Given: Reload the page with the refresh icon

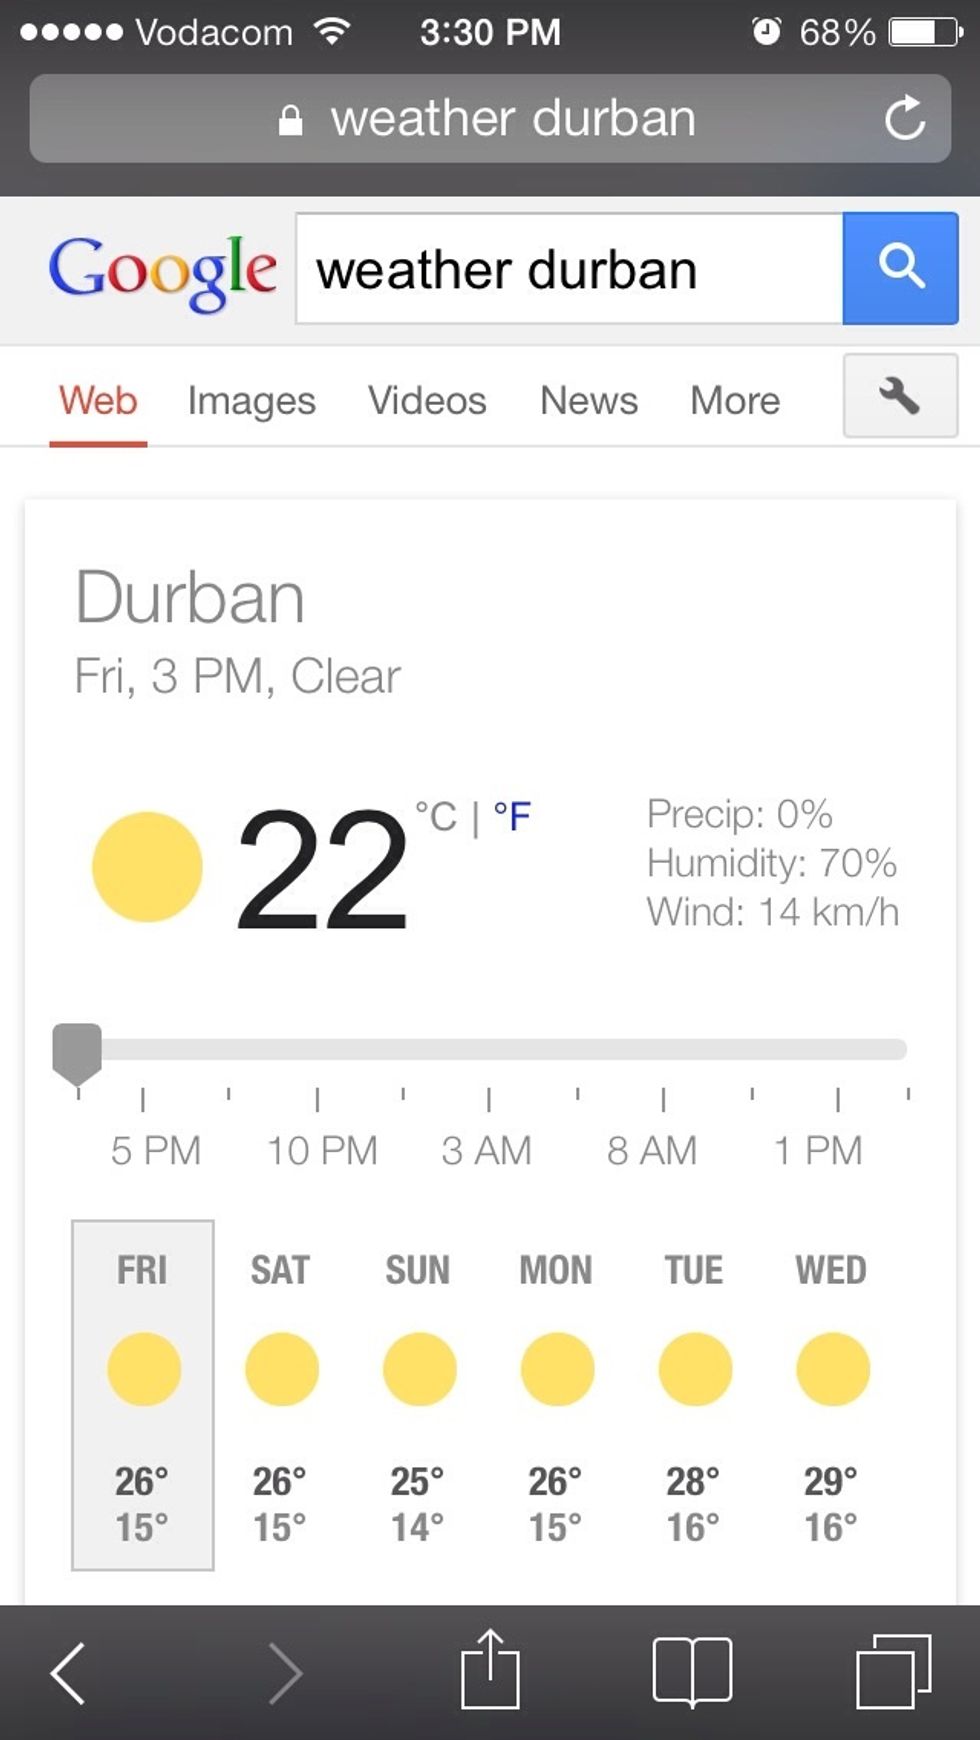Looking at the screenshot, I should pos(904,119).
